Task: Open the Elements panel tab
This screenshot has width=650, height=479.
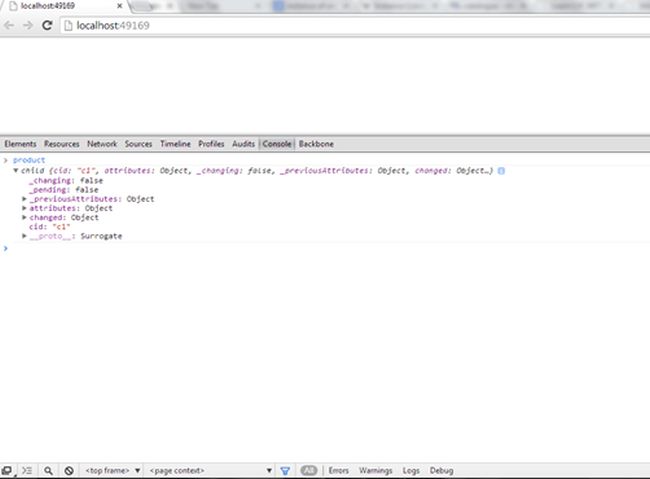Action: point(20,144)
